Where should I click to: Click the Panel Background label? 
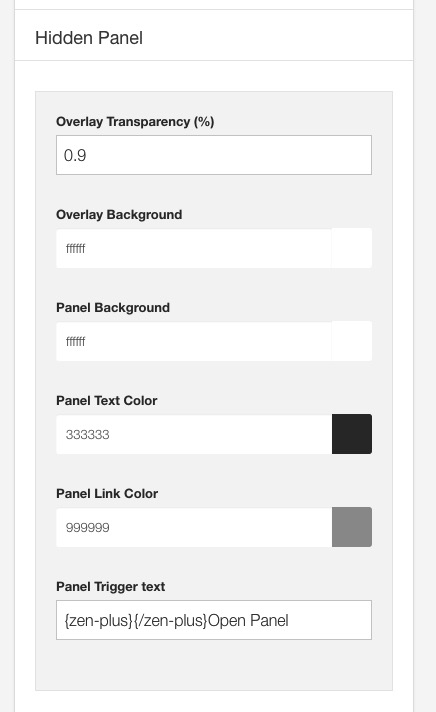(113, 307)
